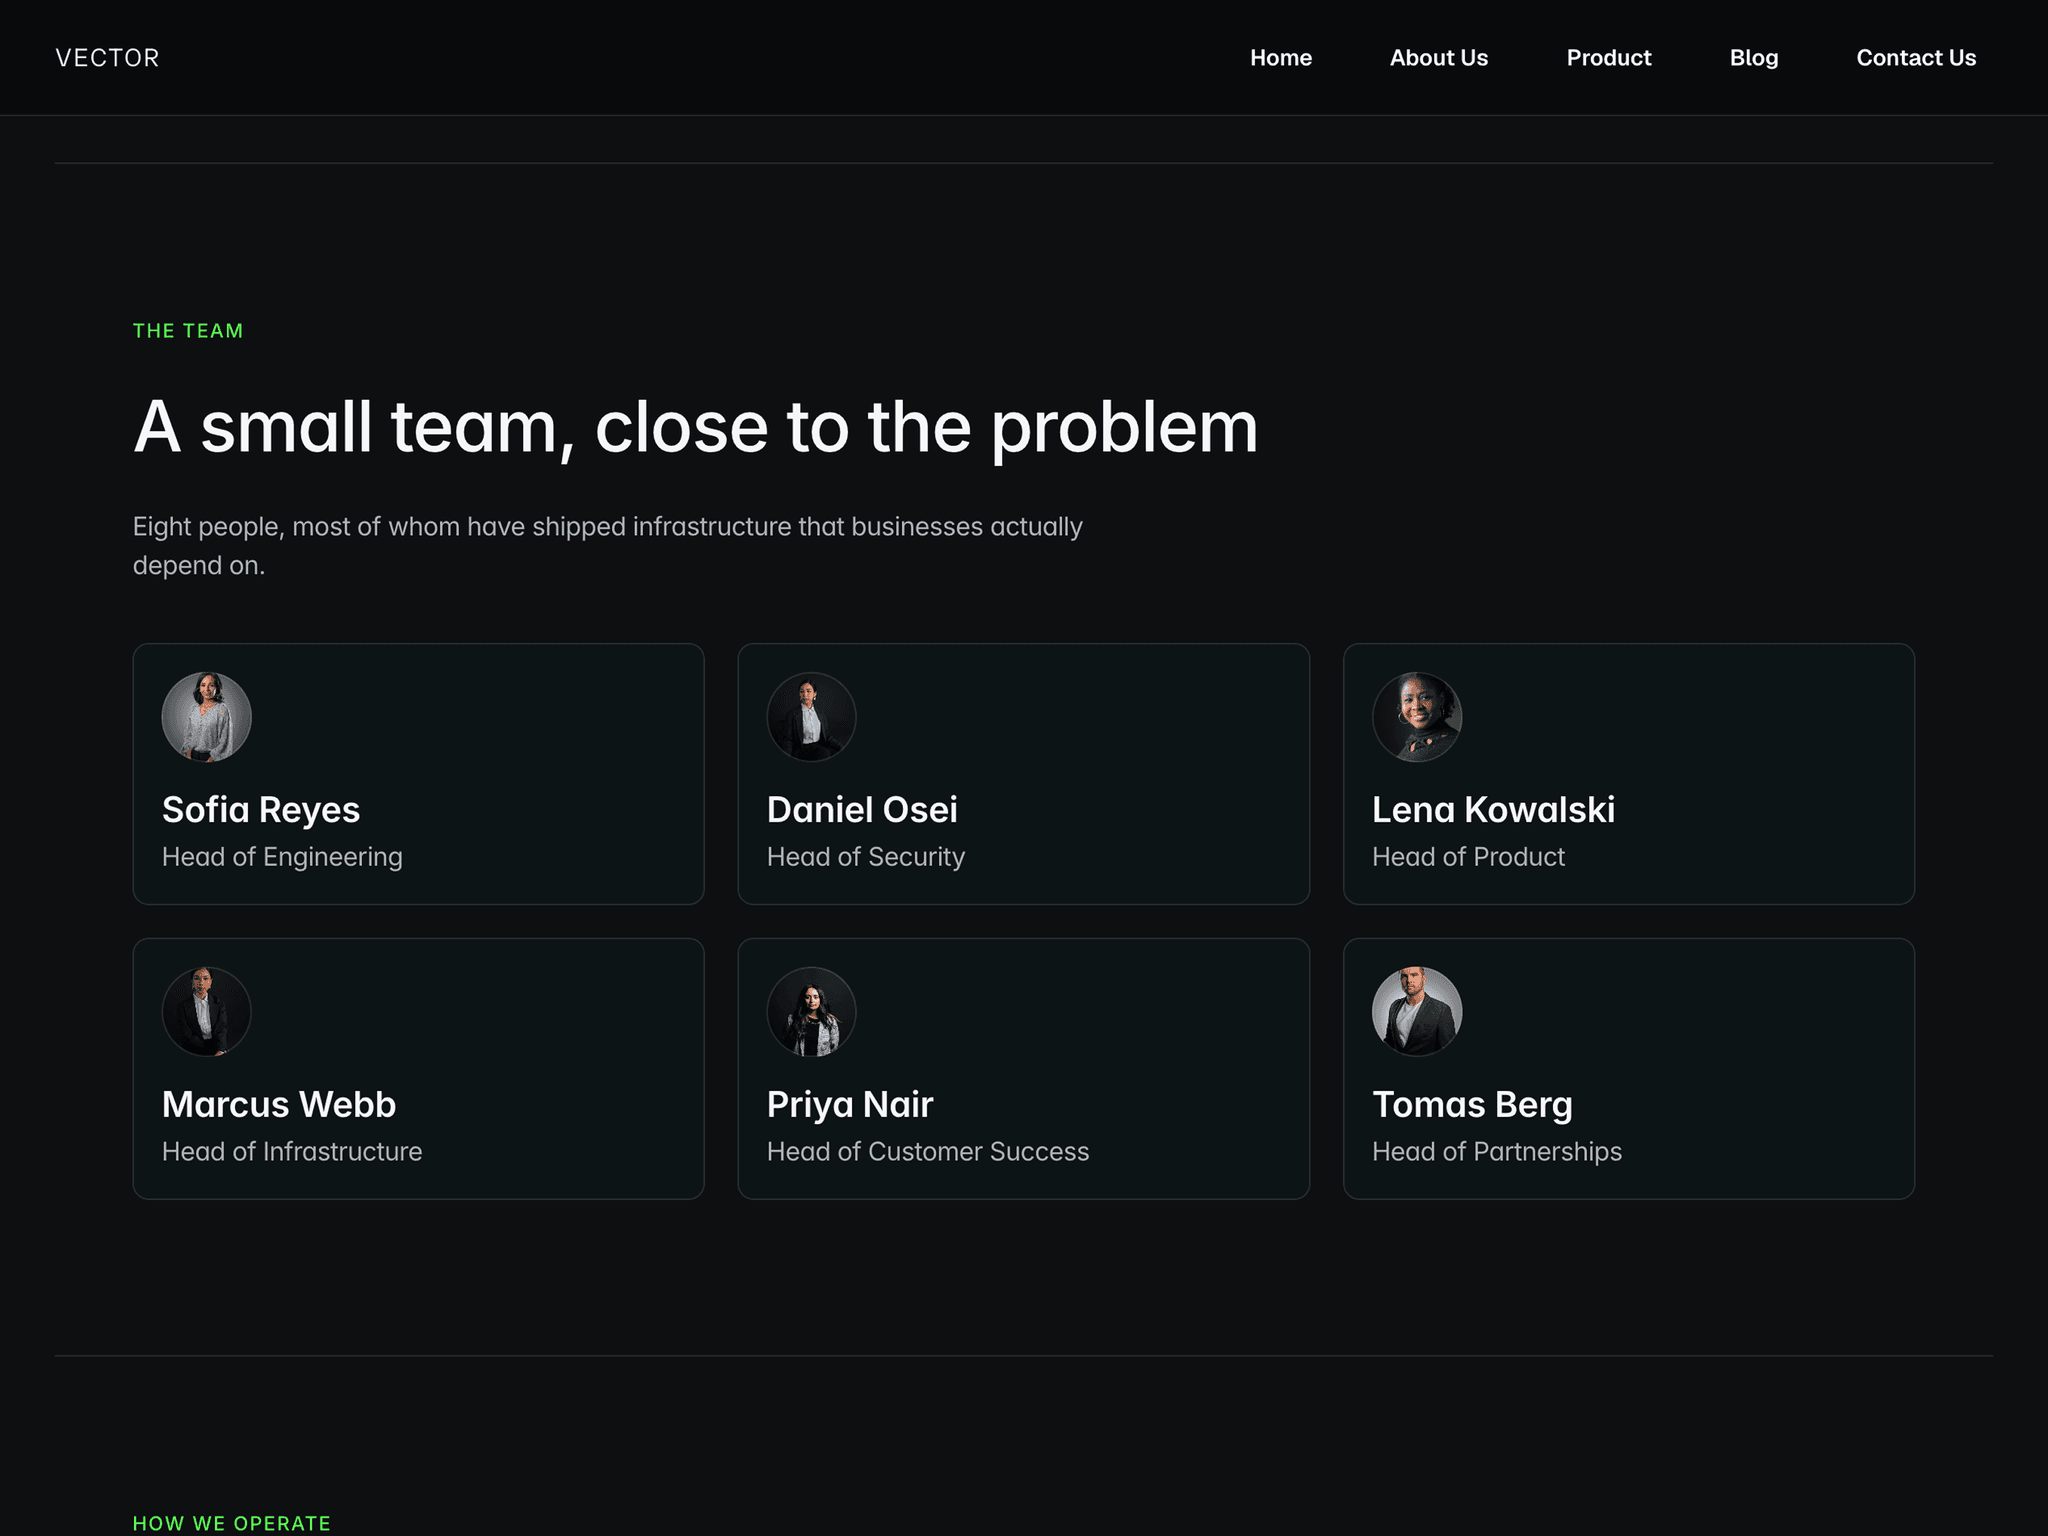Open the Blog section
Viewport: 2048px width, 1536px height.
[1754, 58]
